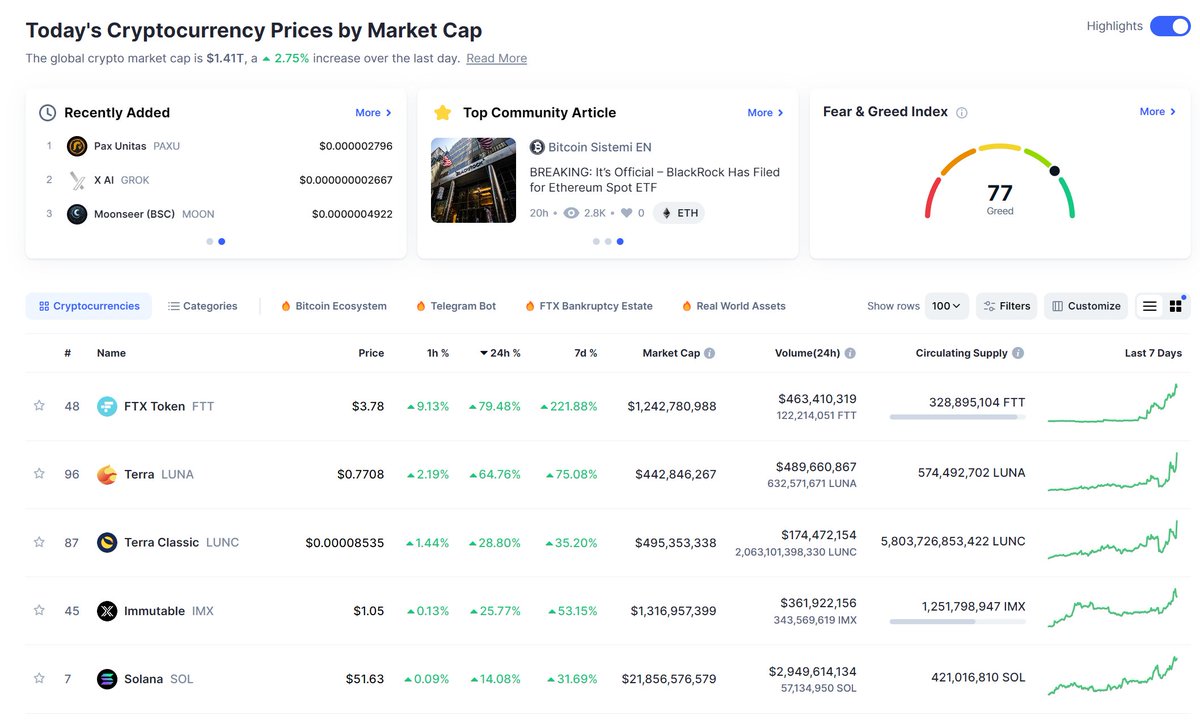Open the FTX Token 7-day chart
Screen dimensions: 1200x724
click(1113, 404)
